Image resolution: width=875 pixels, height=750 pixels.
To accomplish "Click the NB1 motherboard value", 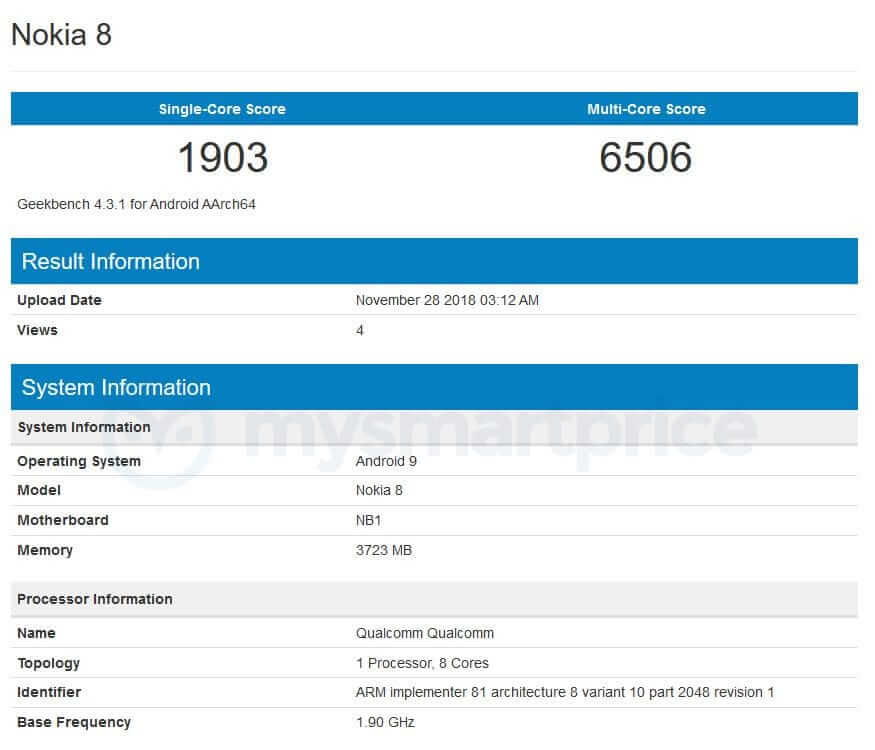I will 370,520.
